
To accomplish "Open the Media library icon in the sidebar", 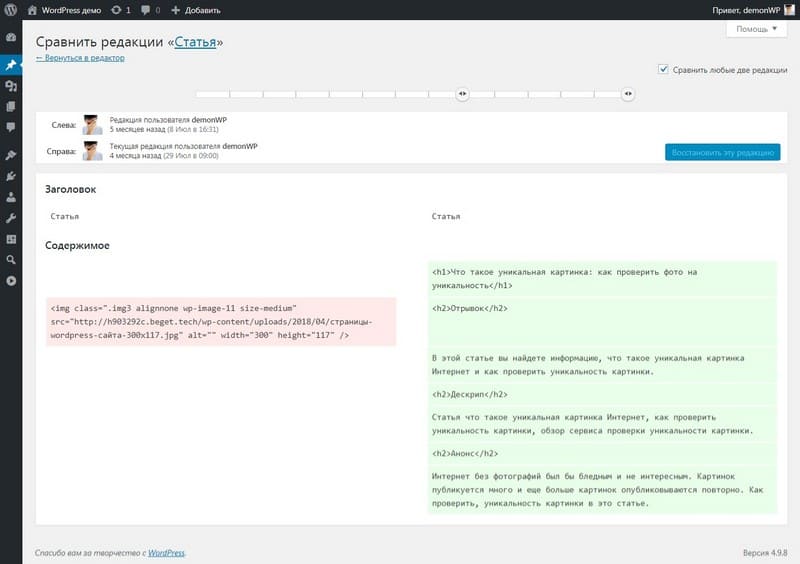I will pyautogui.click(x=11, y=86).
